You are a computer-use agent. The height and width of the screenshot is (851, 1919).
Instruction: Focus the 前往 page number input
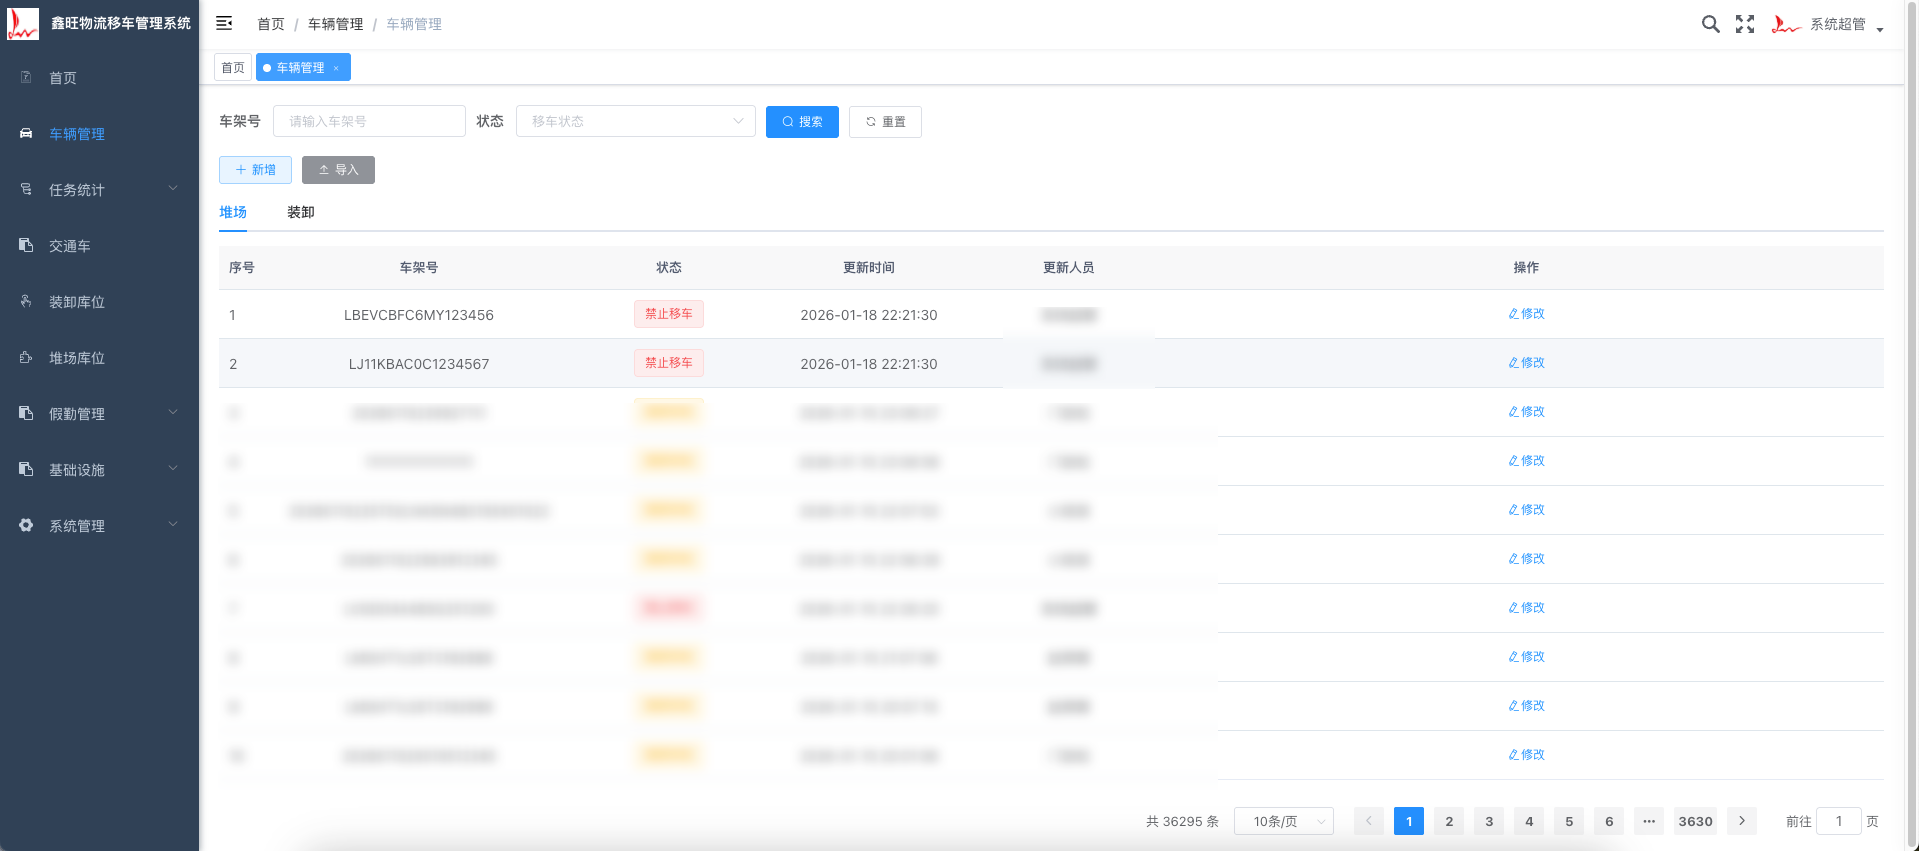(x=1838, y=821)
